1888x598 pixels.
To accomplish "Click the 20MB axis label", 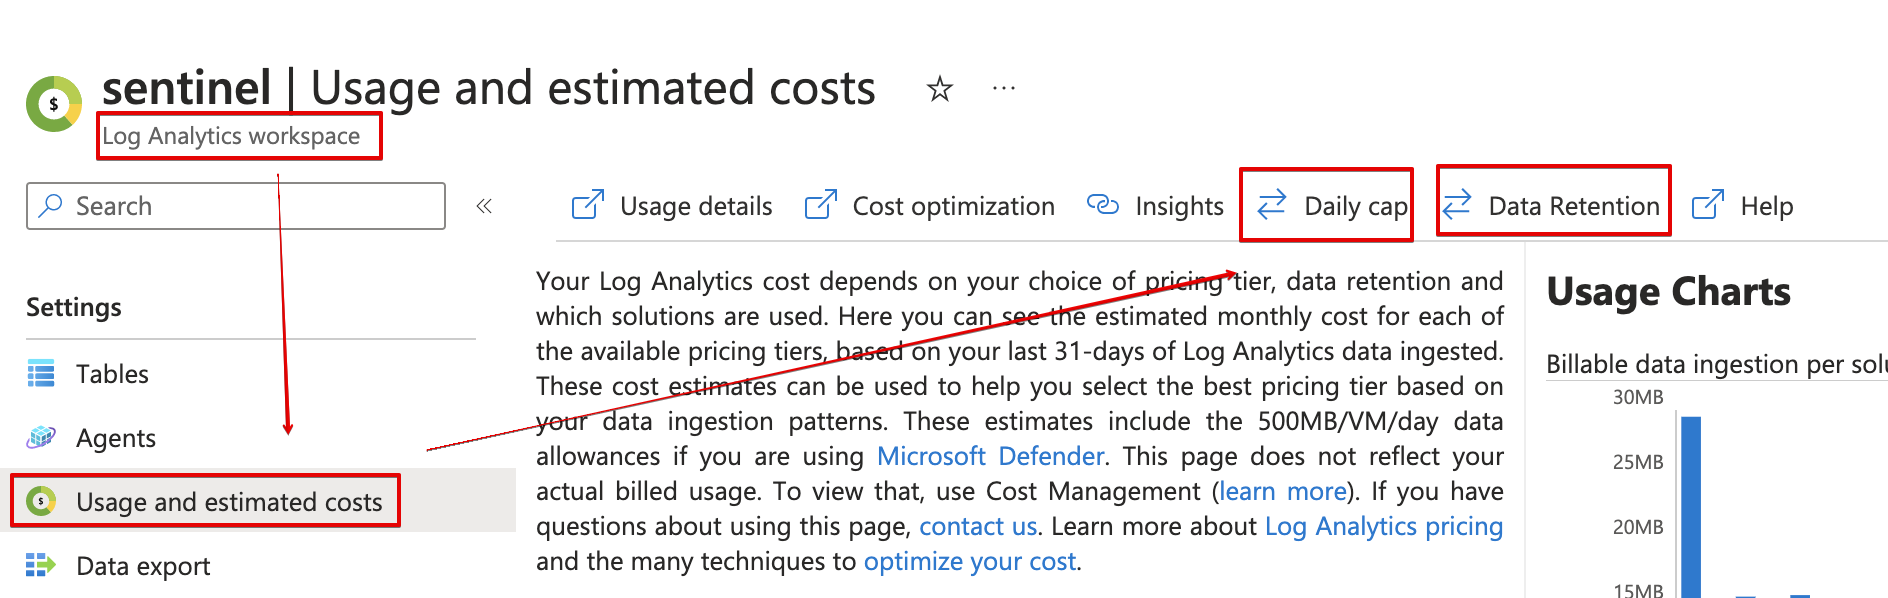I will 1638,527.
